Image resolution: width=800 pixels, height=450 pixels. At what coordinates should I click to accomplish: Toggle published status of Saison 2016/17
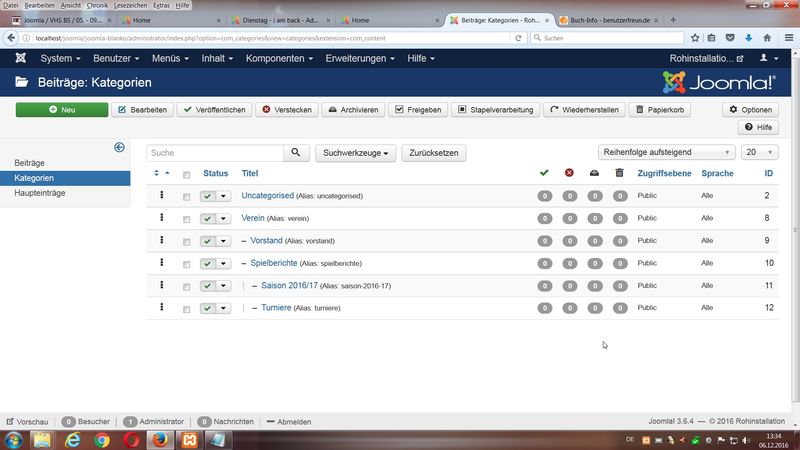tap(208, 286)
